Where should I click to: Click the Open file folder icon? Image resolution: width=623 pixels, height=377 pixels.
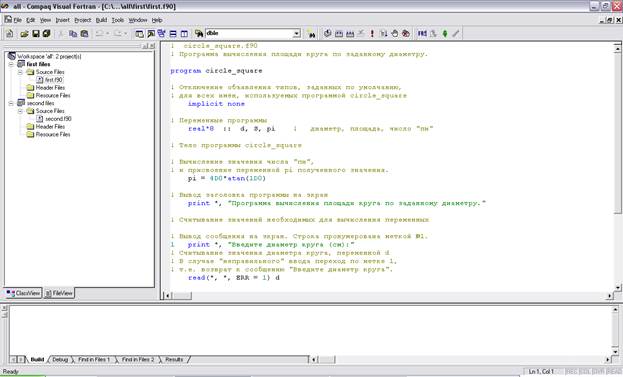[x=24, y=34]
